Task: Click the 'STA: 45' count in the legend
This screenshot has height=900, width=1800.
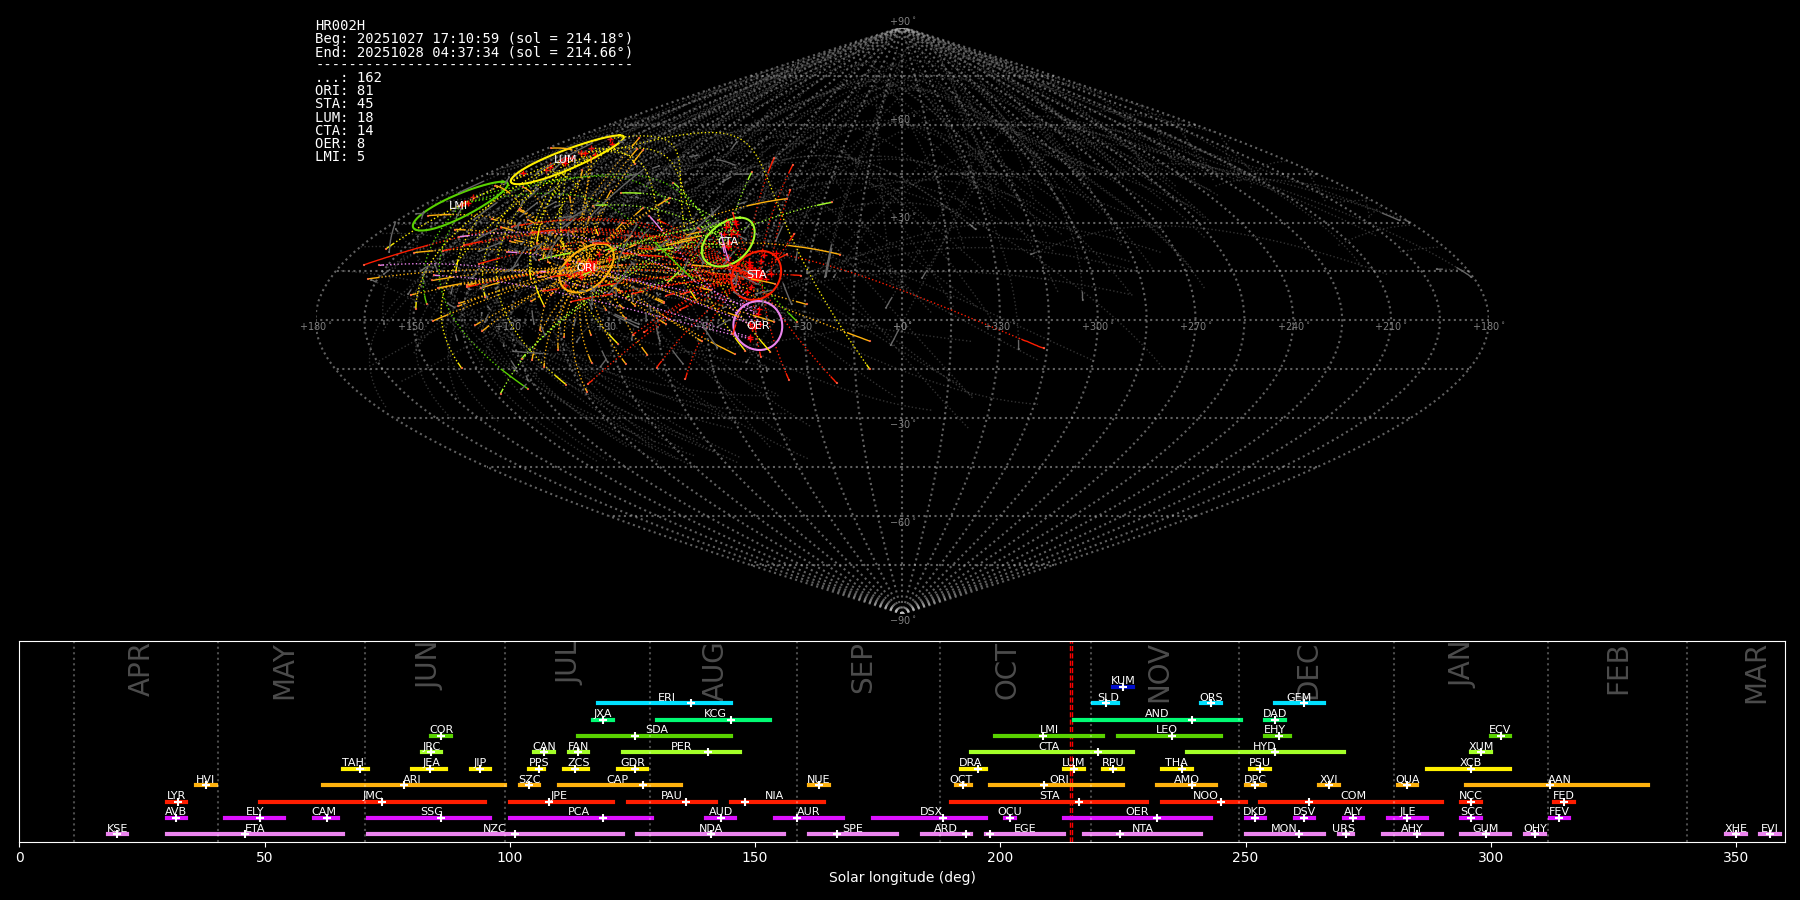Action: [344, 104]
